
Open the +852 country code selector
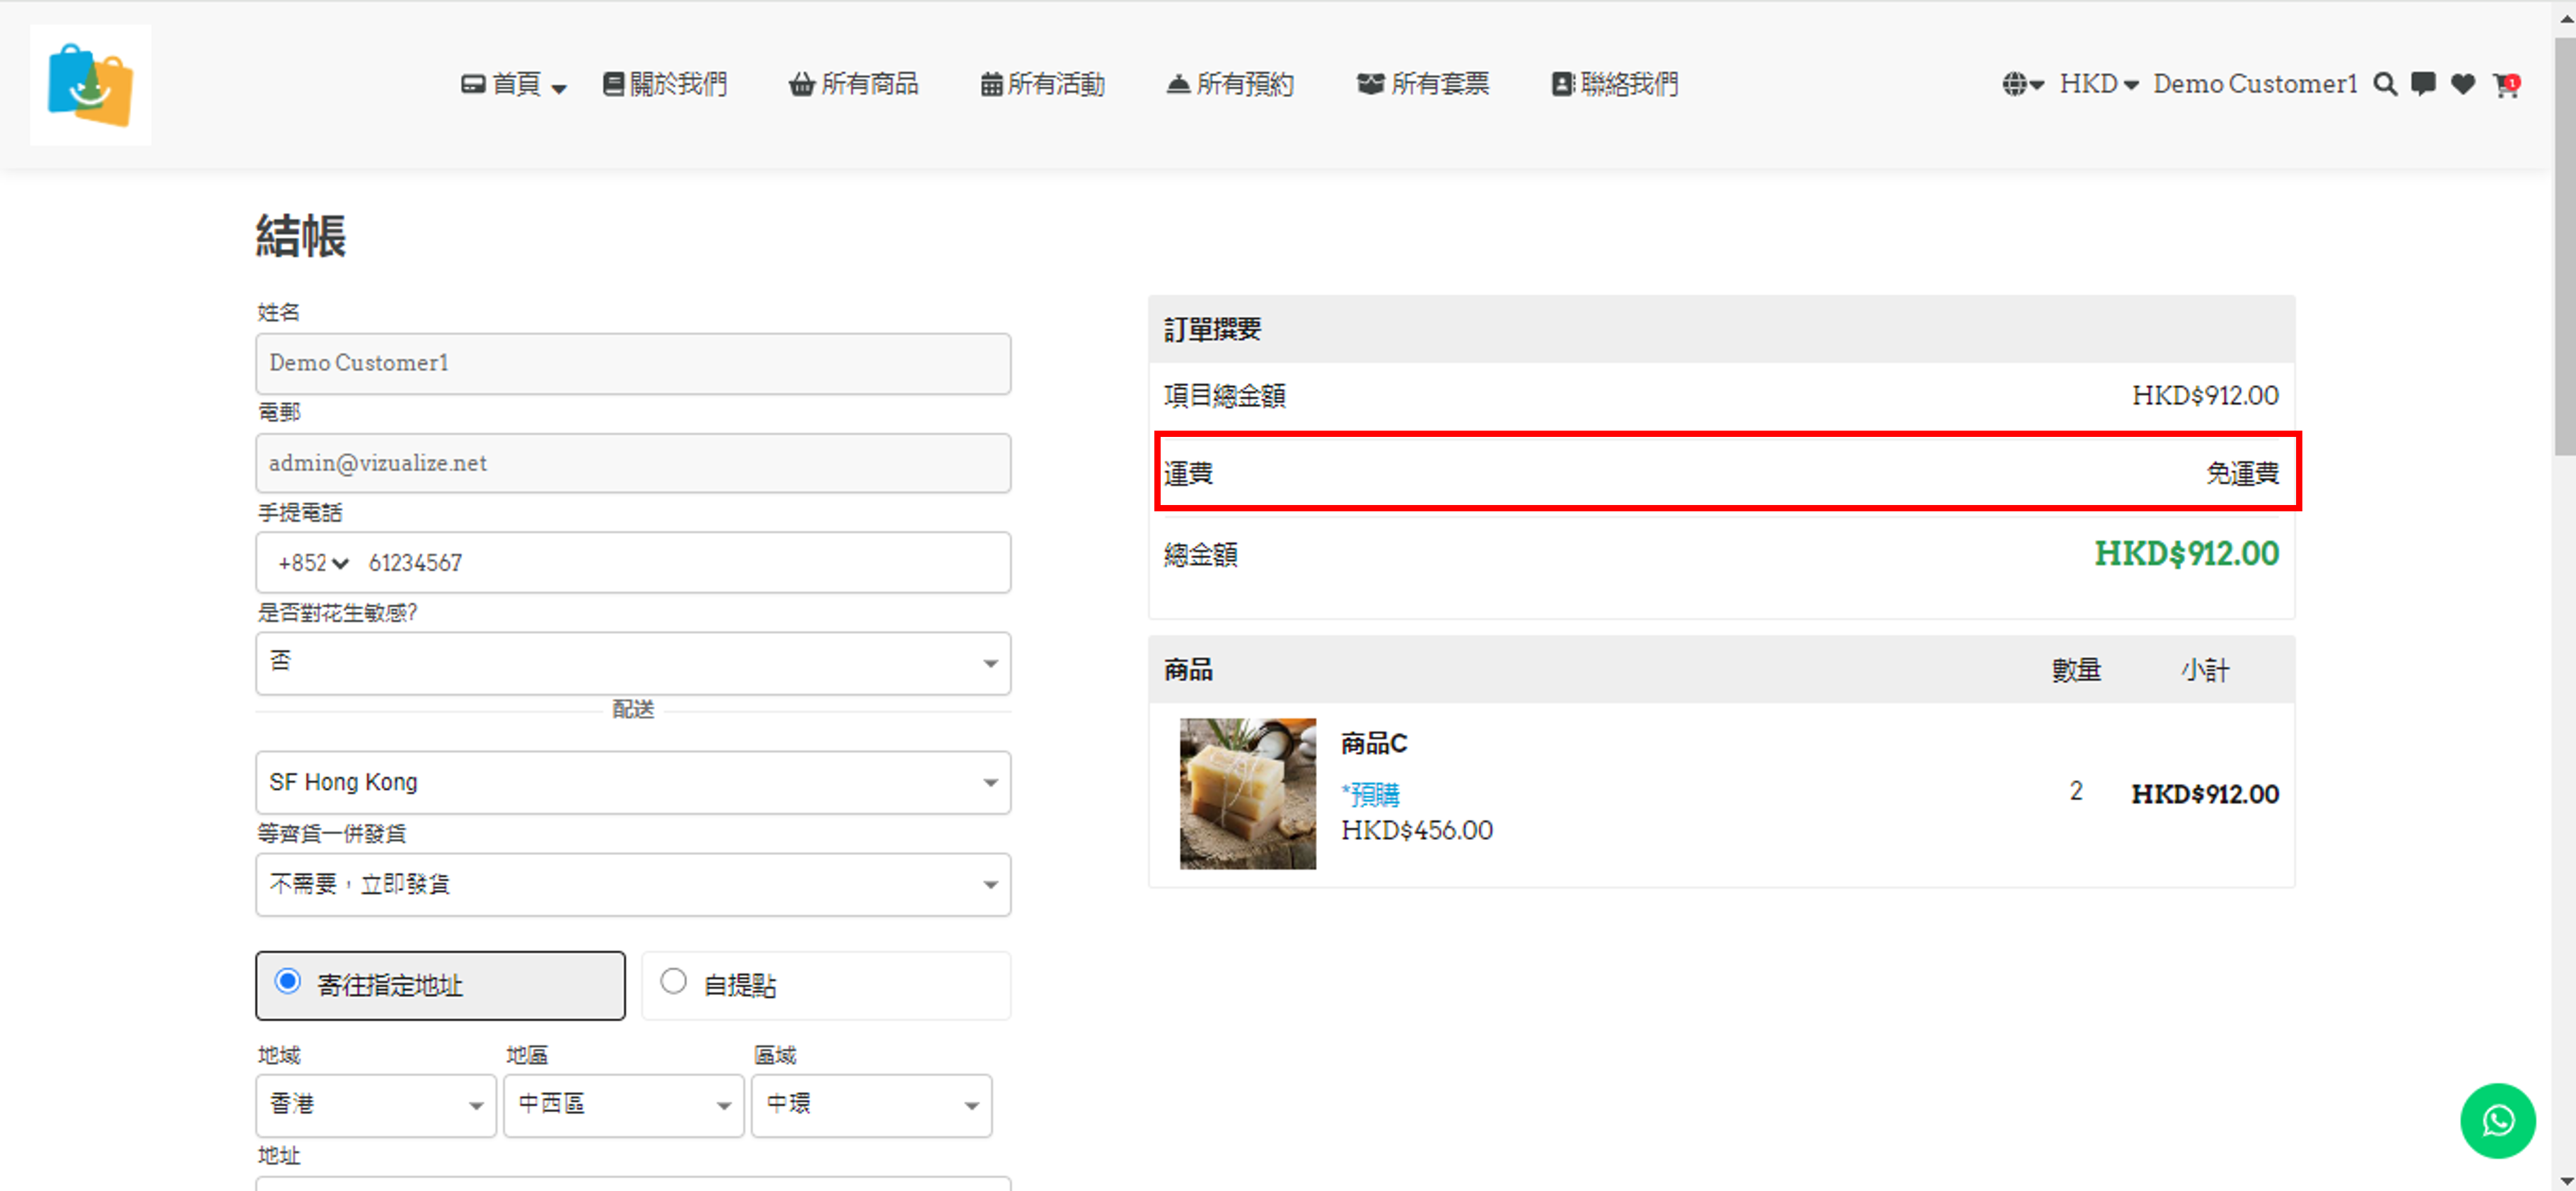tap(313, 563)
